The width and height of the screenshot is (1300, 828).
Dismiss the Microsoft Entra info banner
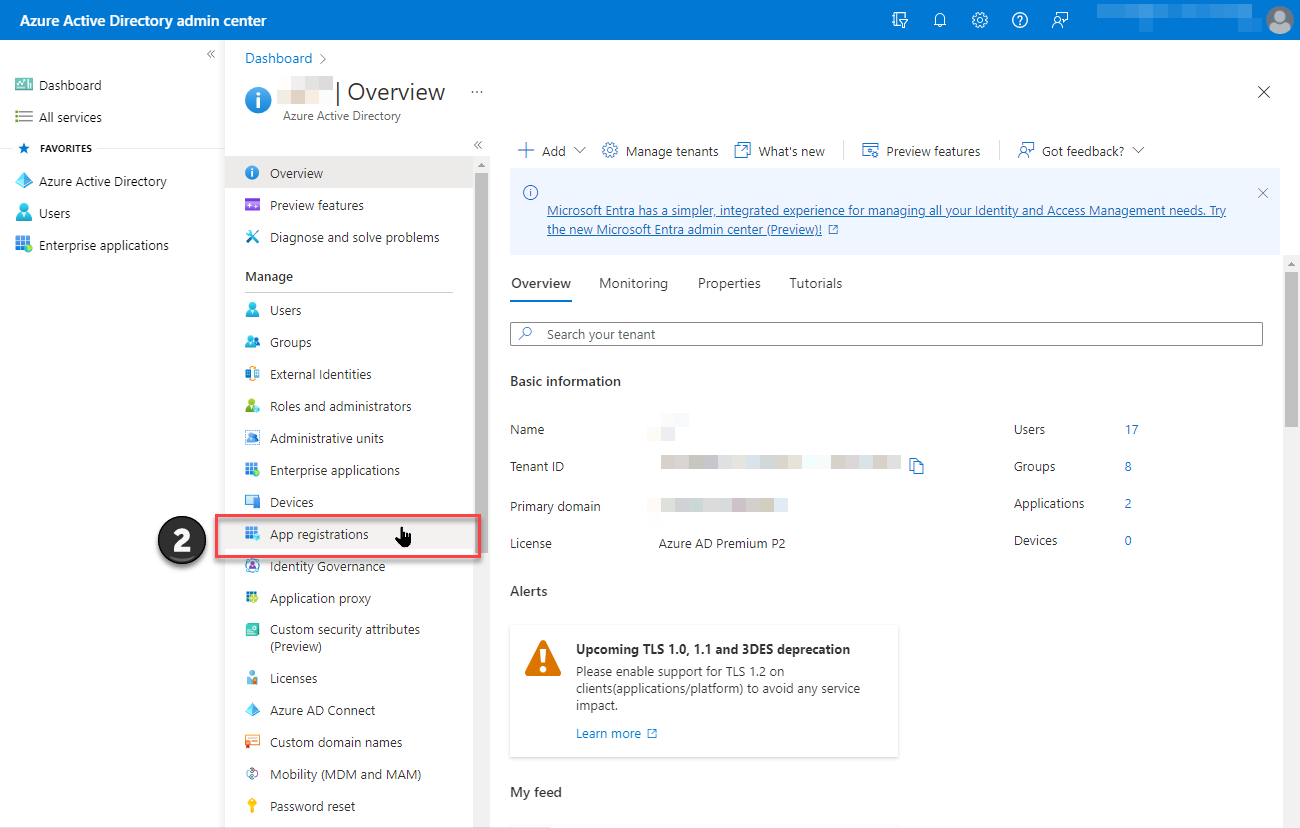tap(1263, 193)
